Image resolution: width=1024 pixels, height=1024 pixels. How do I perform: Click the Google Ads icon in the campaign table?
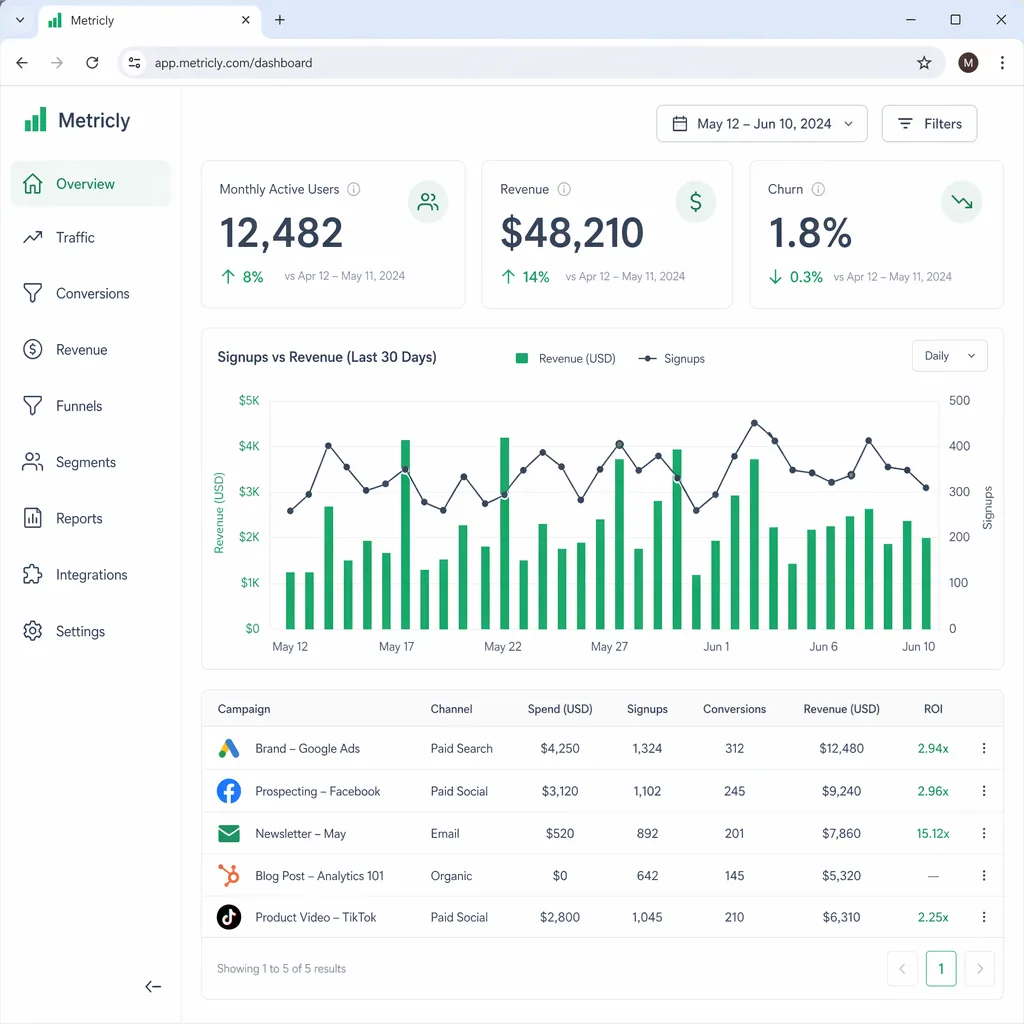(229, 748)
